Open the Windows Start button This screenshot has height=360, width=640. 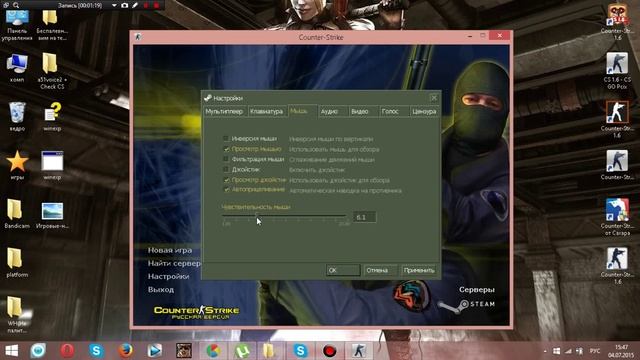pos(11,351)
